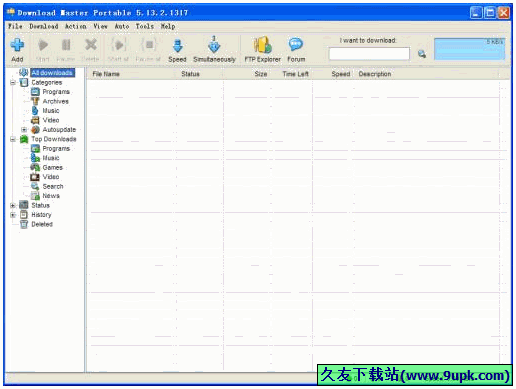
Task: Expand the Autoupdate tree branch
Action: (24, 130)
